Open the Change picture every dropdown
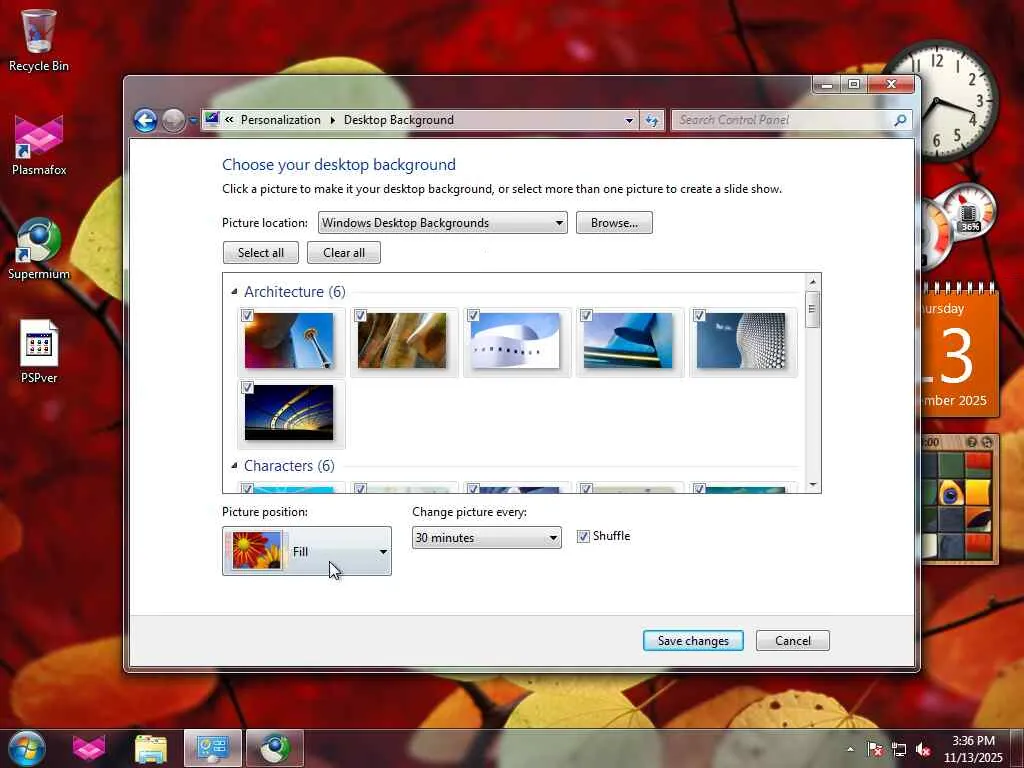Image resolution: width=1024 pixels, height=768 pixels. (x=487, y=537)
